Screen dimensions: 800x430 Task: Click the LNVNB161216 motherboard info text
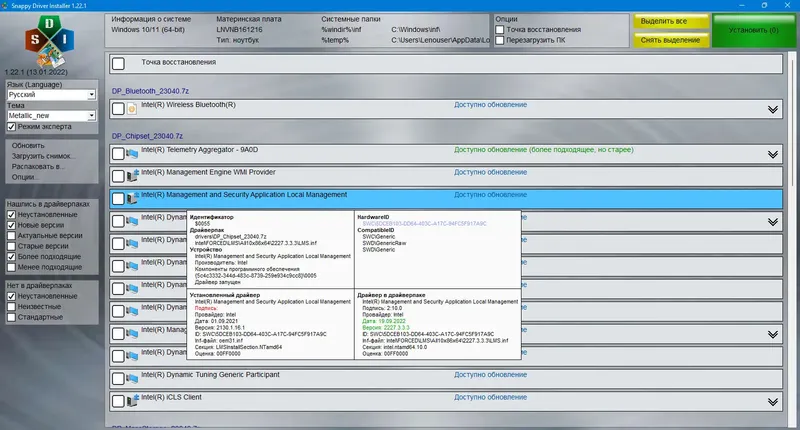(239, 30)
